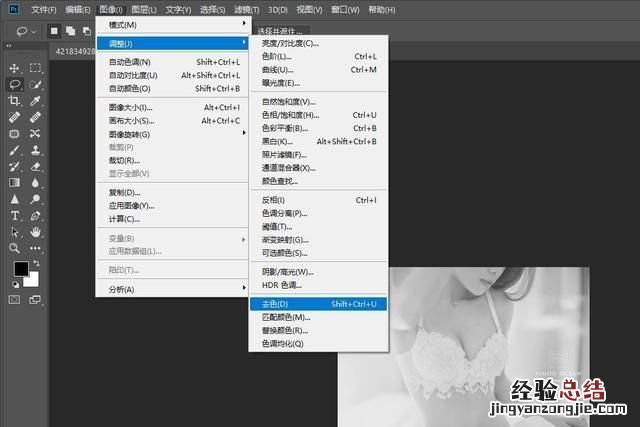Image resolution: width=640 pixels, height=427 pixels.
Task: Select the Horizontal Type tool
Action: click(x=14, y=216)
